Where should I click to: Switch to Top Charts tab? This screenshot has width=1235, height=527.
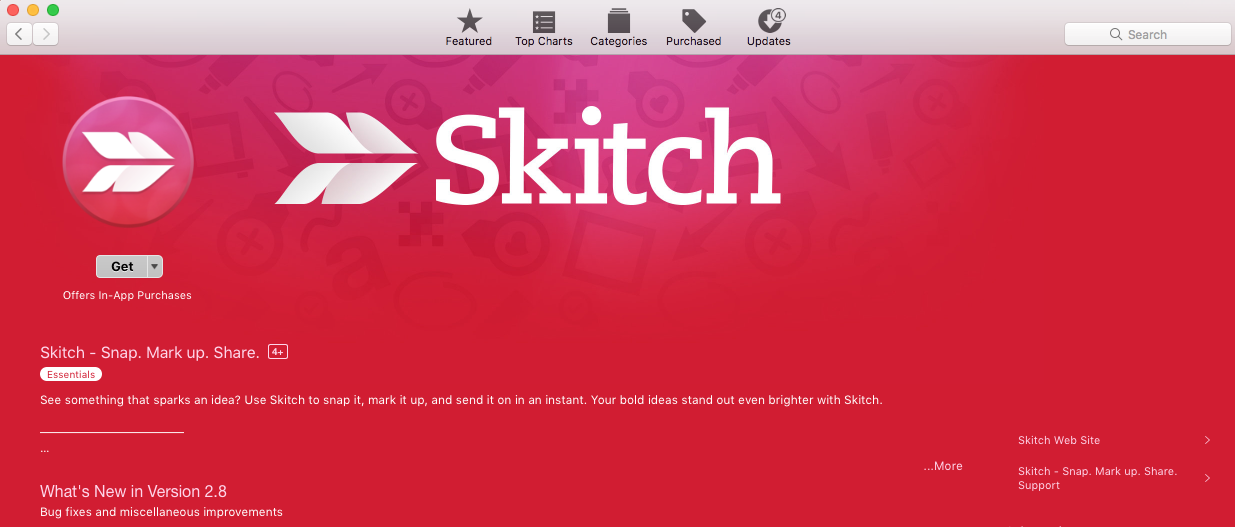coord(544,27)
